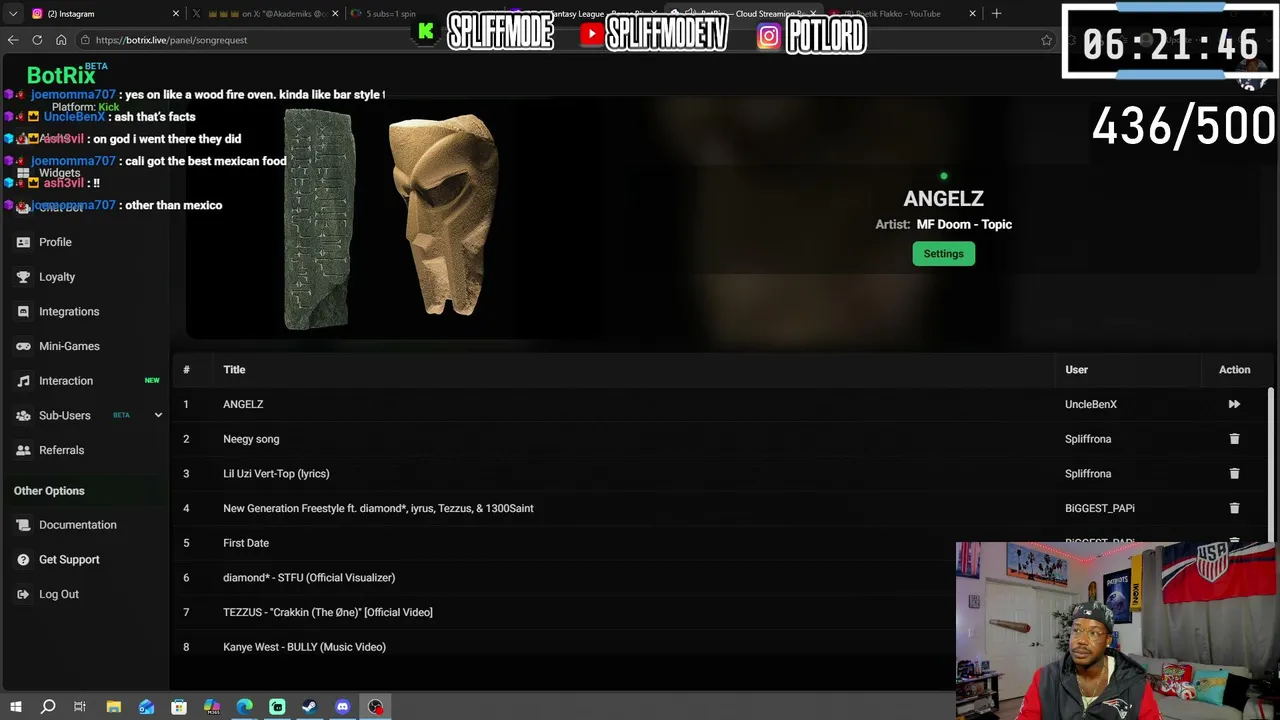Expand the Sub-Users submenu chevron
Screen dimensions: 1280x720
pyautogui.click(x=158, y=415)
